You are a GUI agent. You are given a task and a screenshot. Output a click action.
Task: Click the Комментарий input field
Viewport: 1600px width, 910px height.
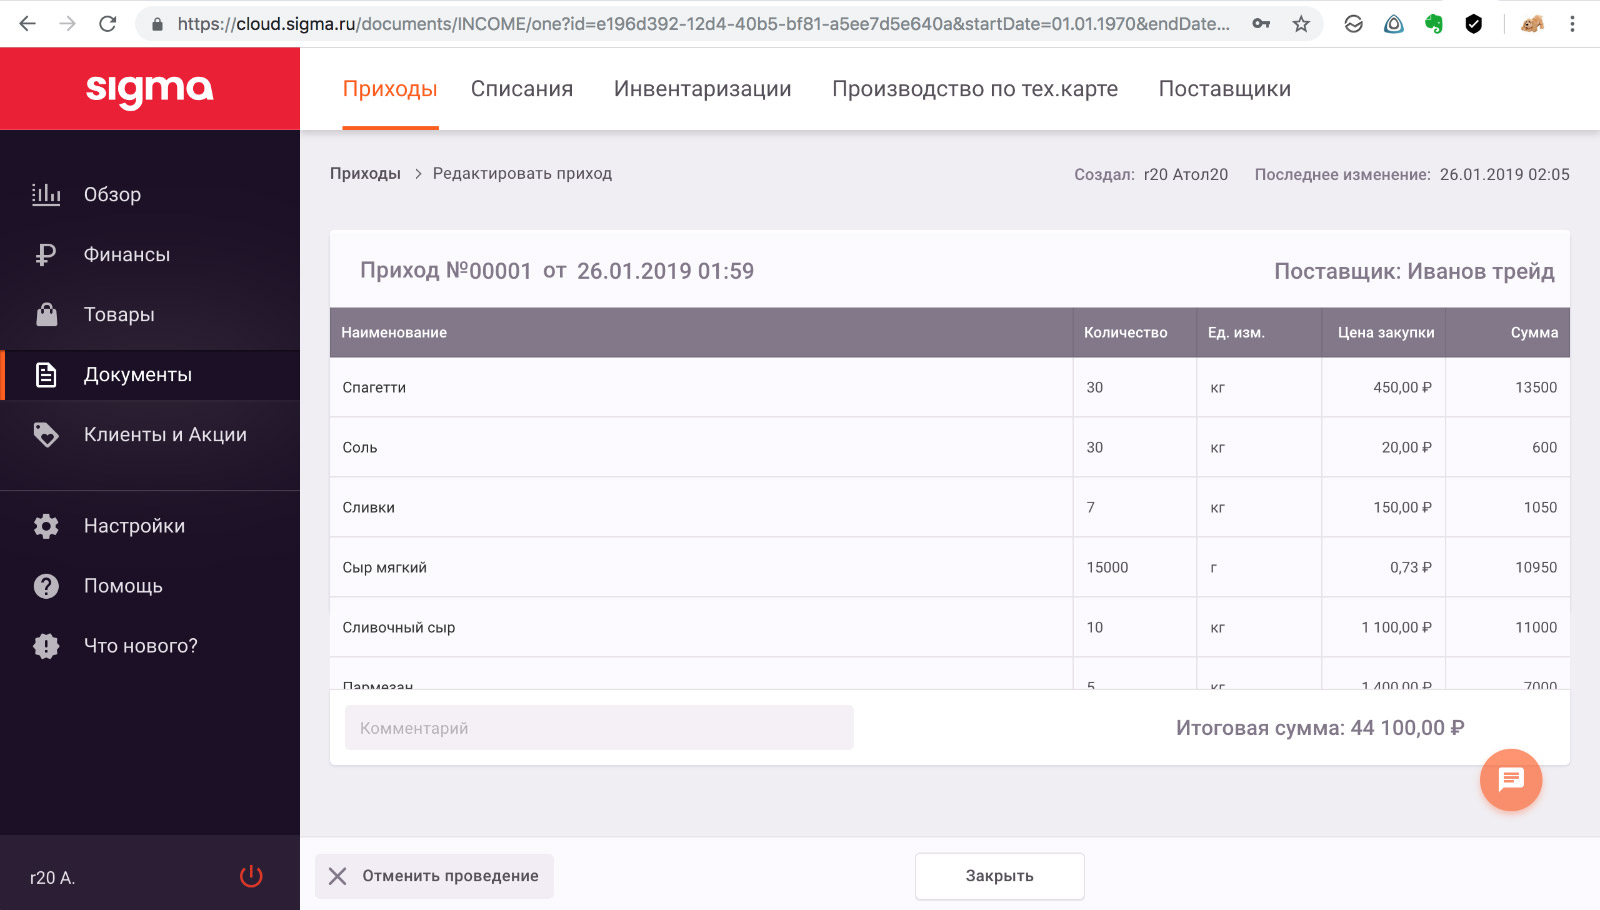pyautogui.click(x=599, y=728)
